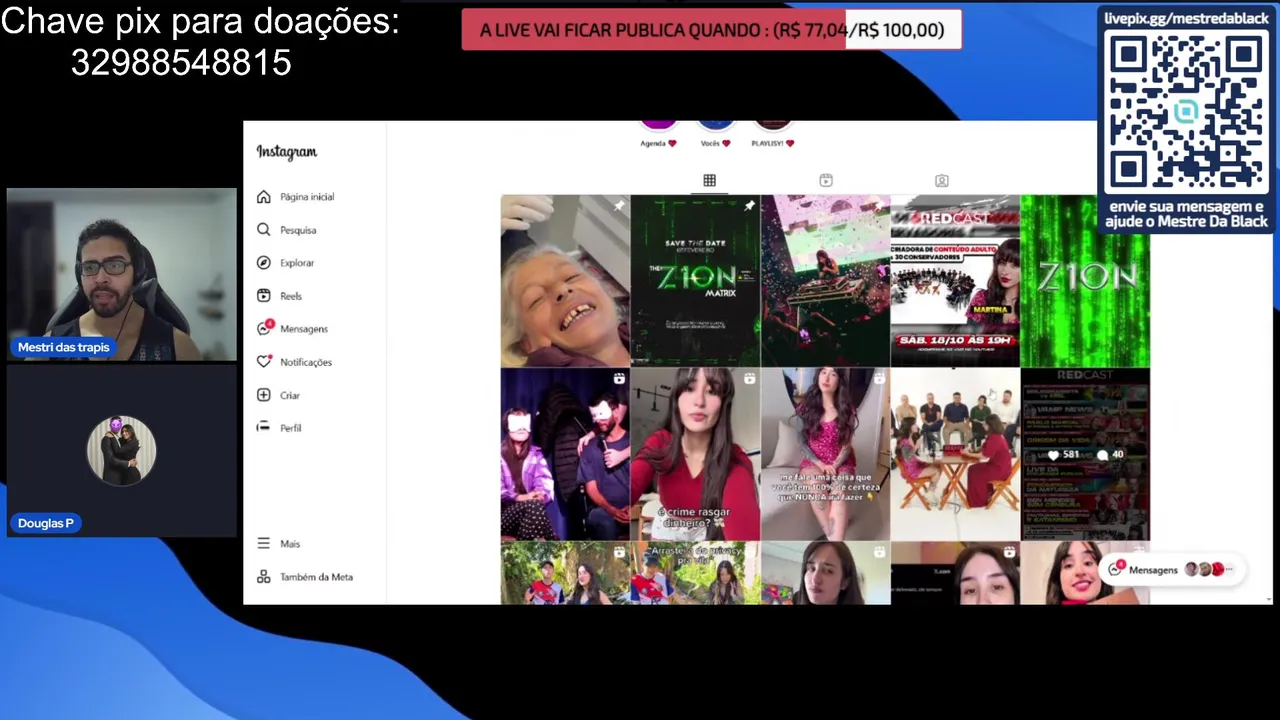Viewport: 1280px width, 720px height.
Task: Click the Criar sidebar label
Action: (290, 395)
